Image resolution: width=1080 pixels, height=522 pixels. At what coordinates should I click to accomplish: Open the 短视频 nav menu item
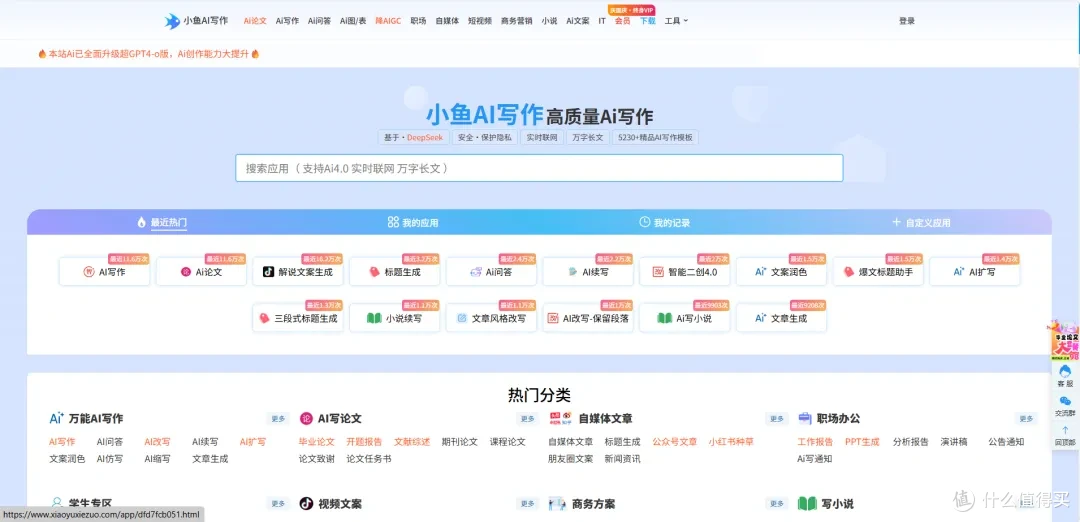[479, 21]
